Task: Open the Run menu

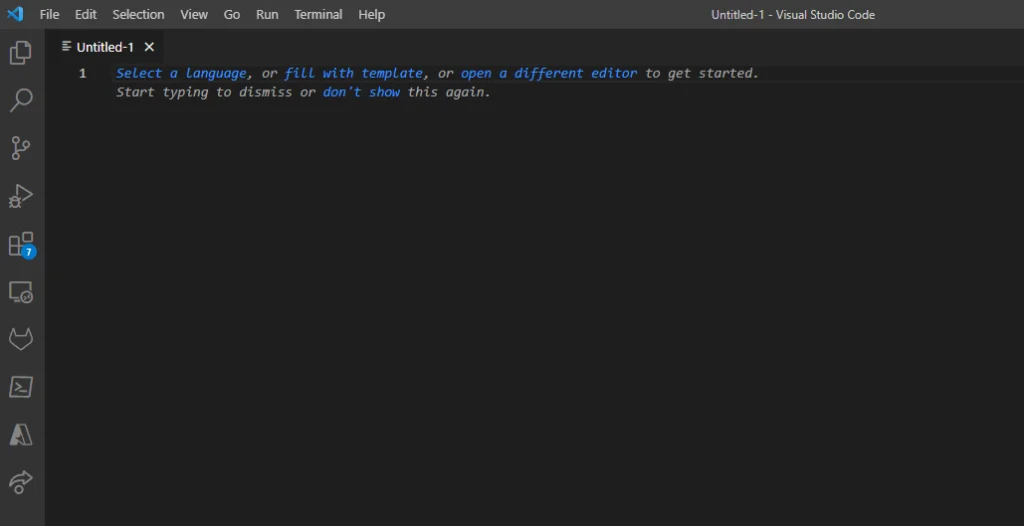Action: tap(267, 14)
